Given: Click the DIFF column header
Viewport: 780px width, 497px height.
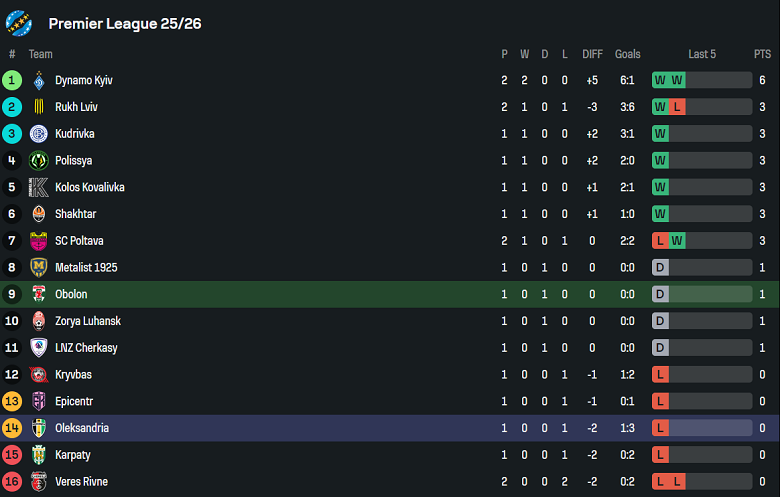Looking at the screenshot, I should 593,54.
